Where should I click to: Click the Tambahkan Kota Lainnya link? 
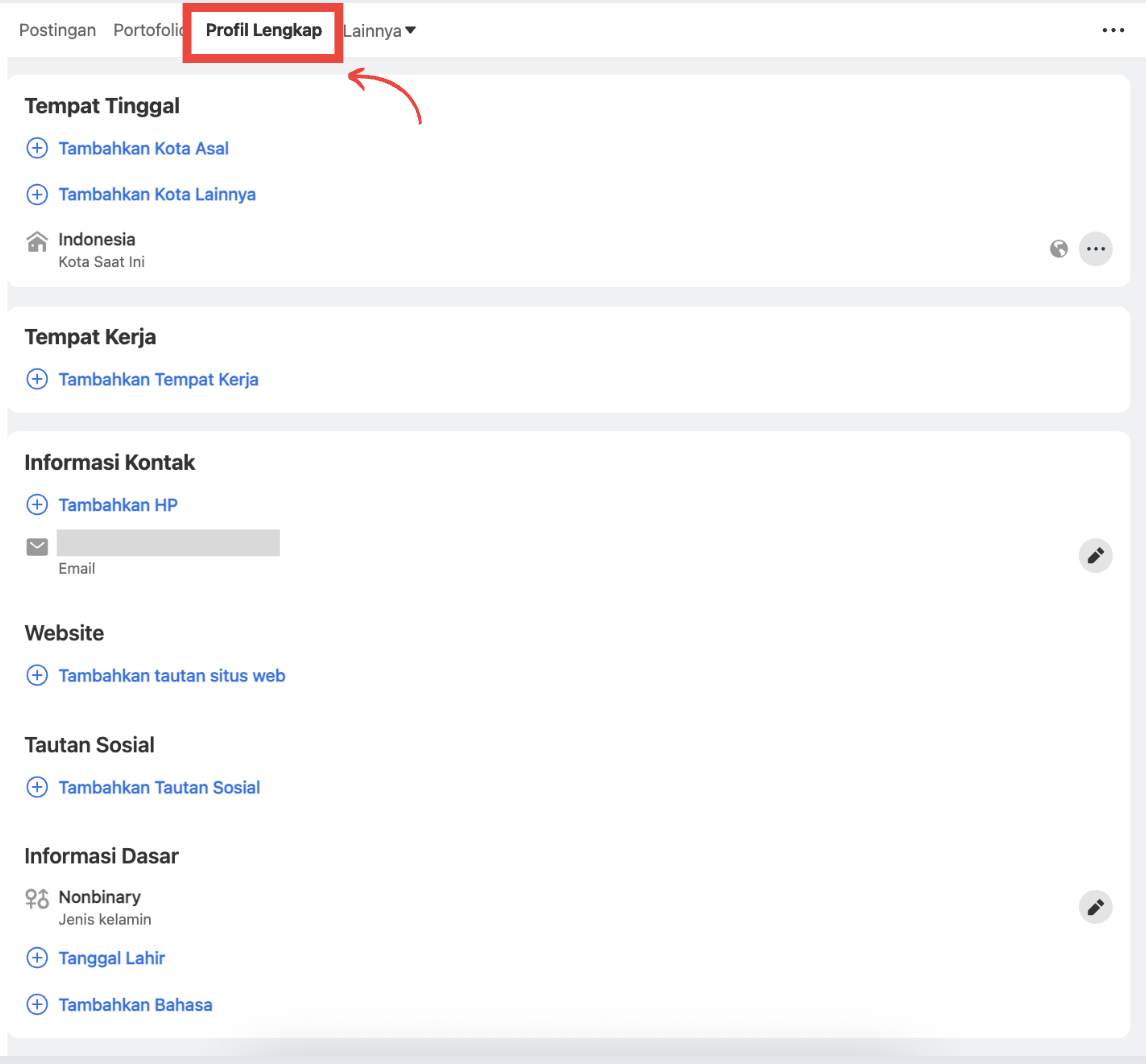pyautogui.click(x=157, y=194)
